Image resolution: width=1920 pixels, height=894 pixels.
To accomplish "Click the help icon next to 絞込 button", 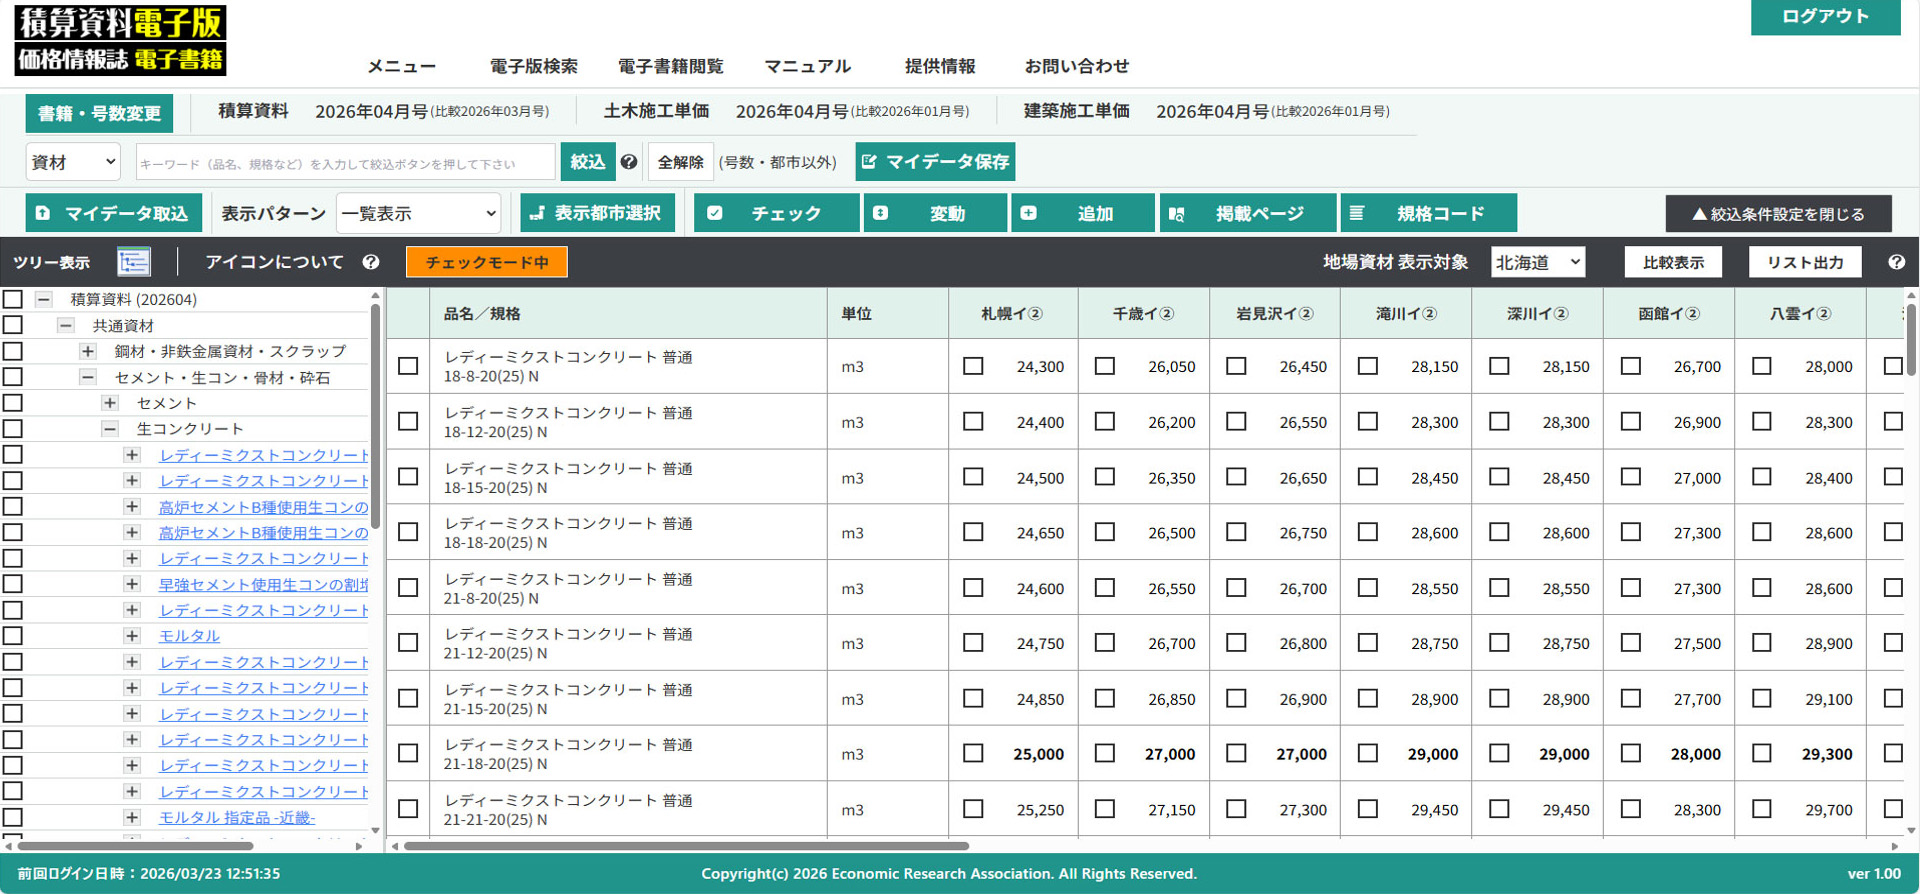I will pyautogui.click(x=629, y=162).
